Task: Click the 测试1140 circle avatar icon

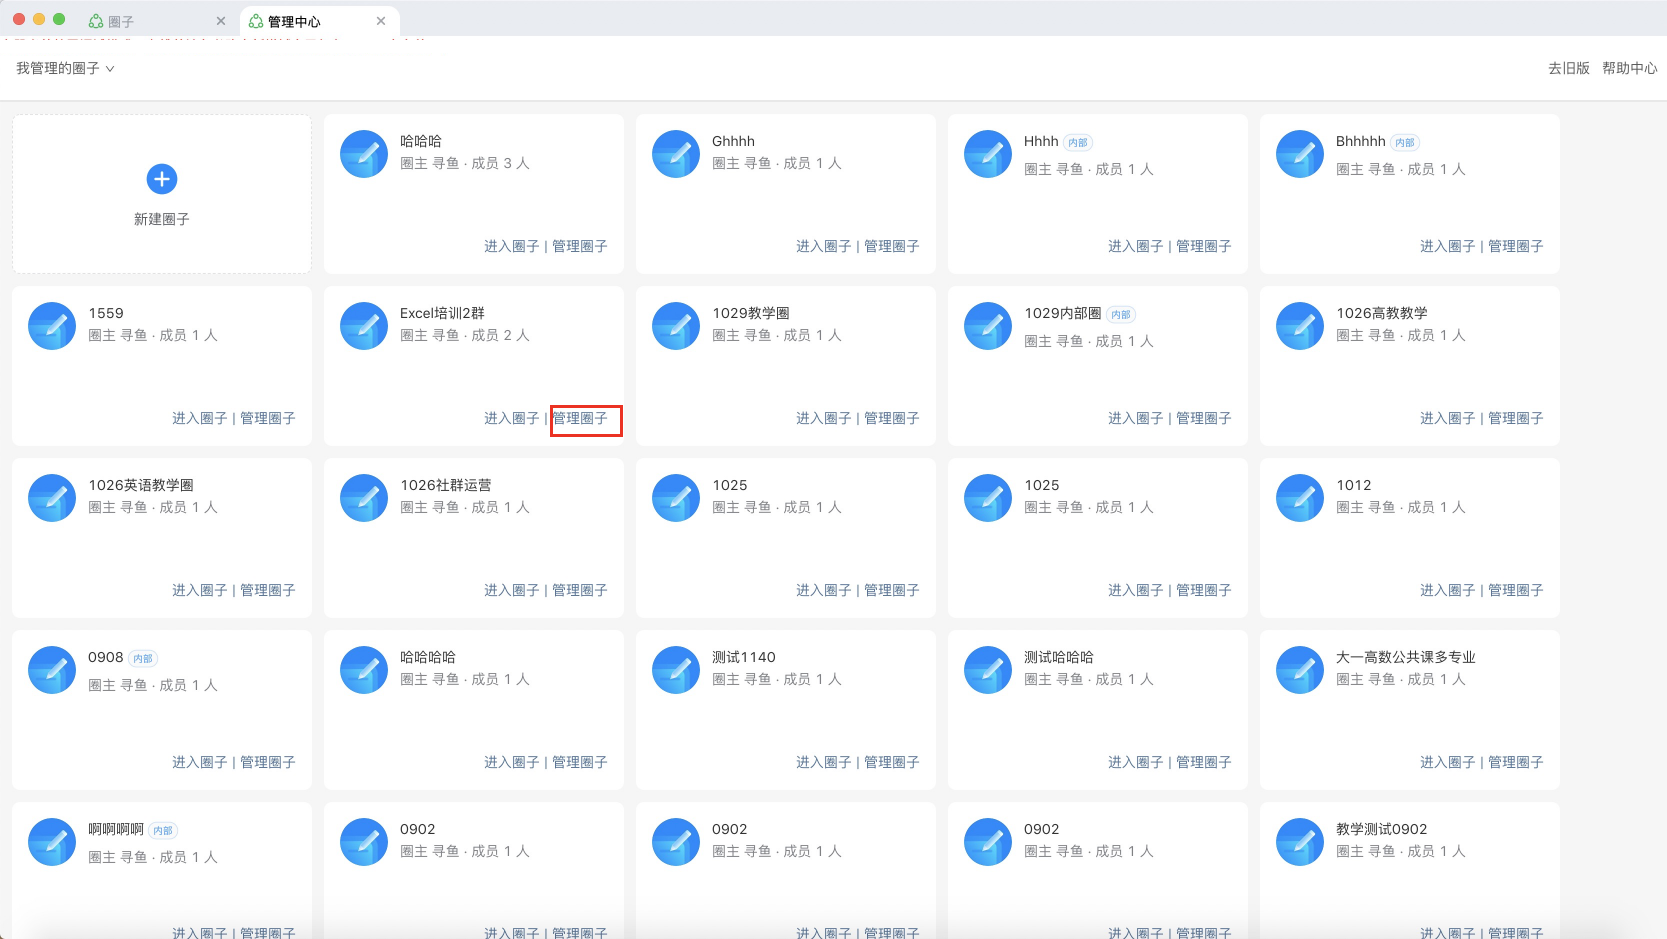Action: tap(676, 670)
